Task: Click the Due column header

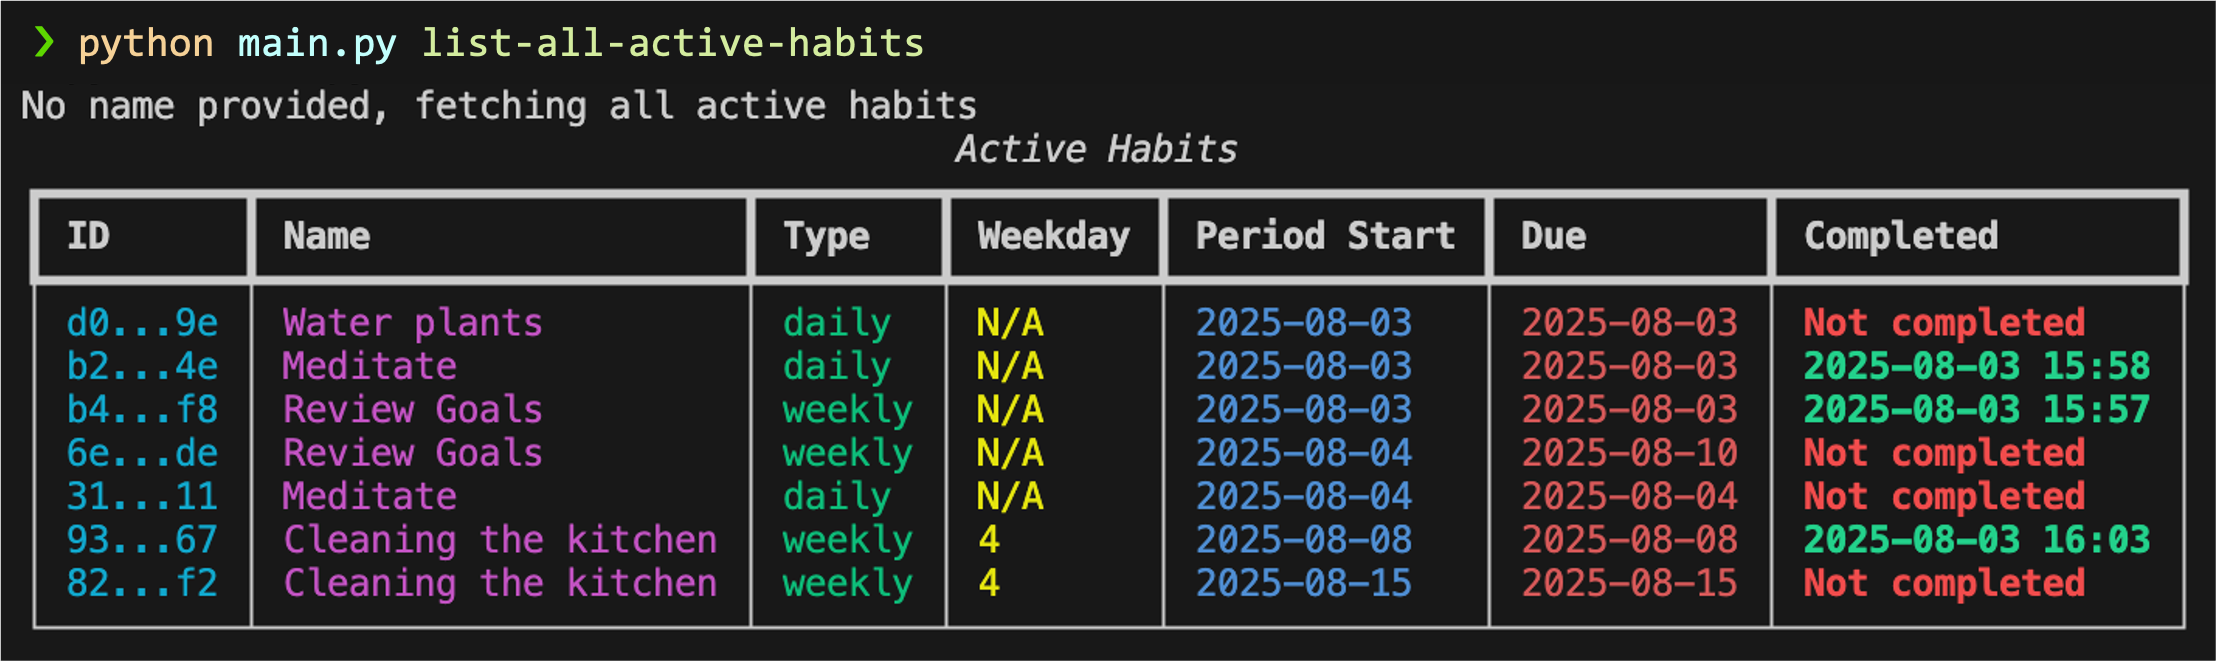Action: tap(1553, 236)
